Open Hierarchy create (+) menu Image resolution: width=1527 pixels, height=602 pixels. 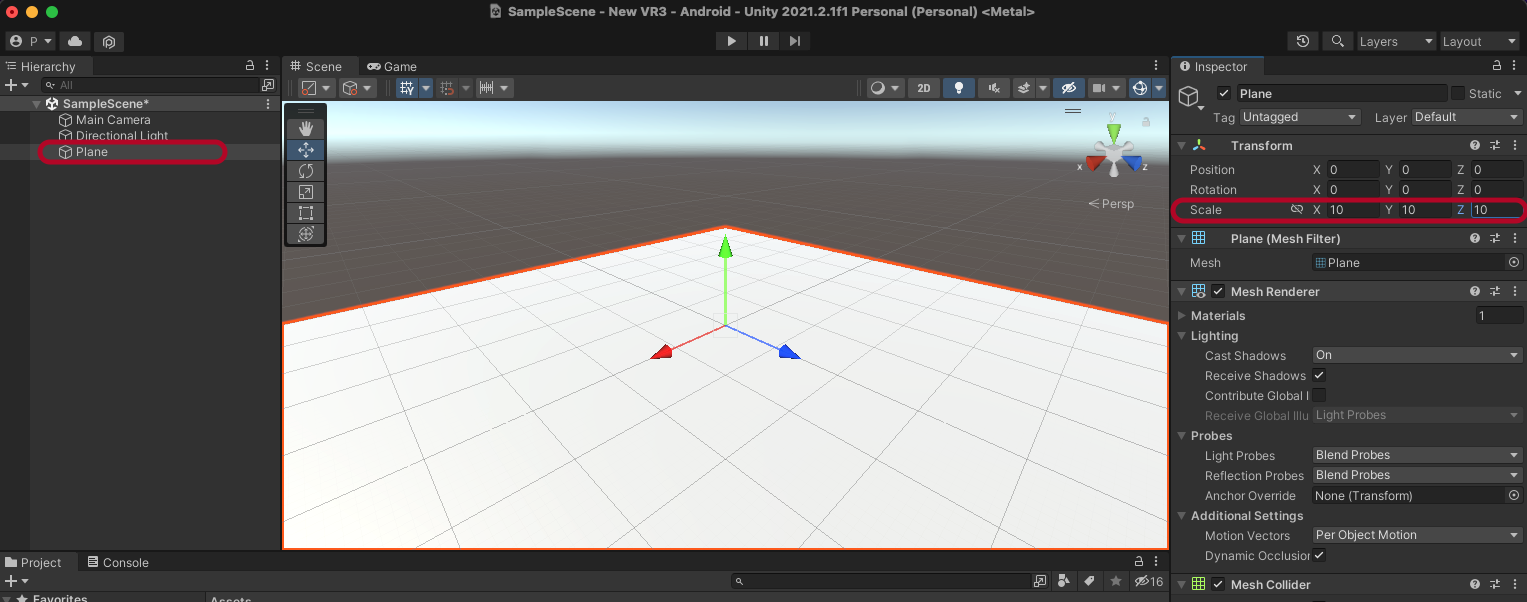click(x=16, y=85)
